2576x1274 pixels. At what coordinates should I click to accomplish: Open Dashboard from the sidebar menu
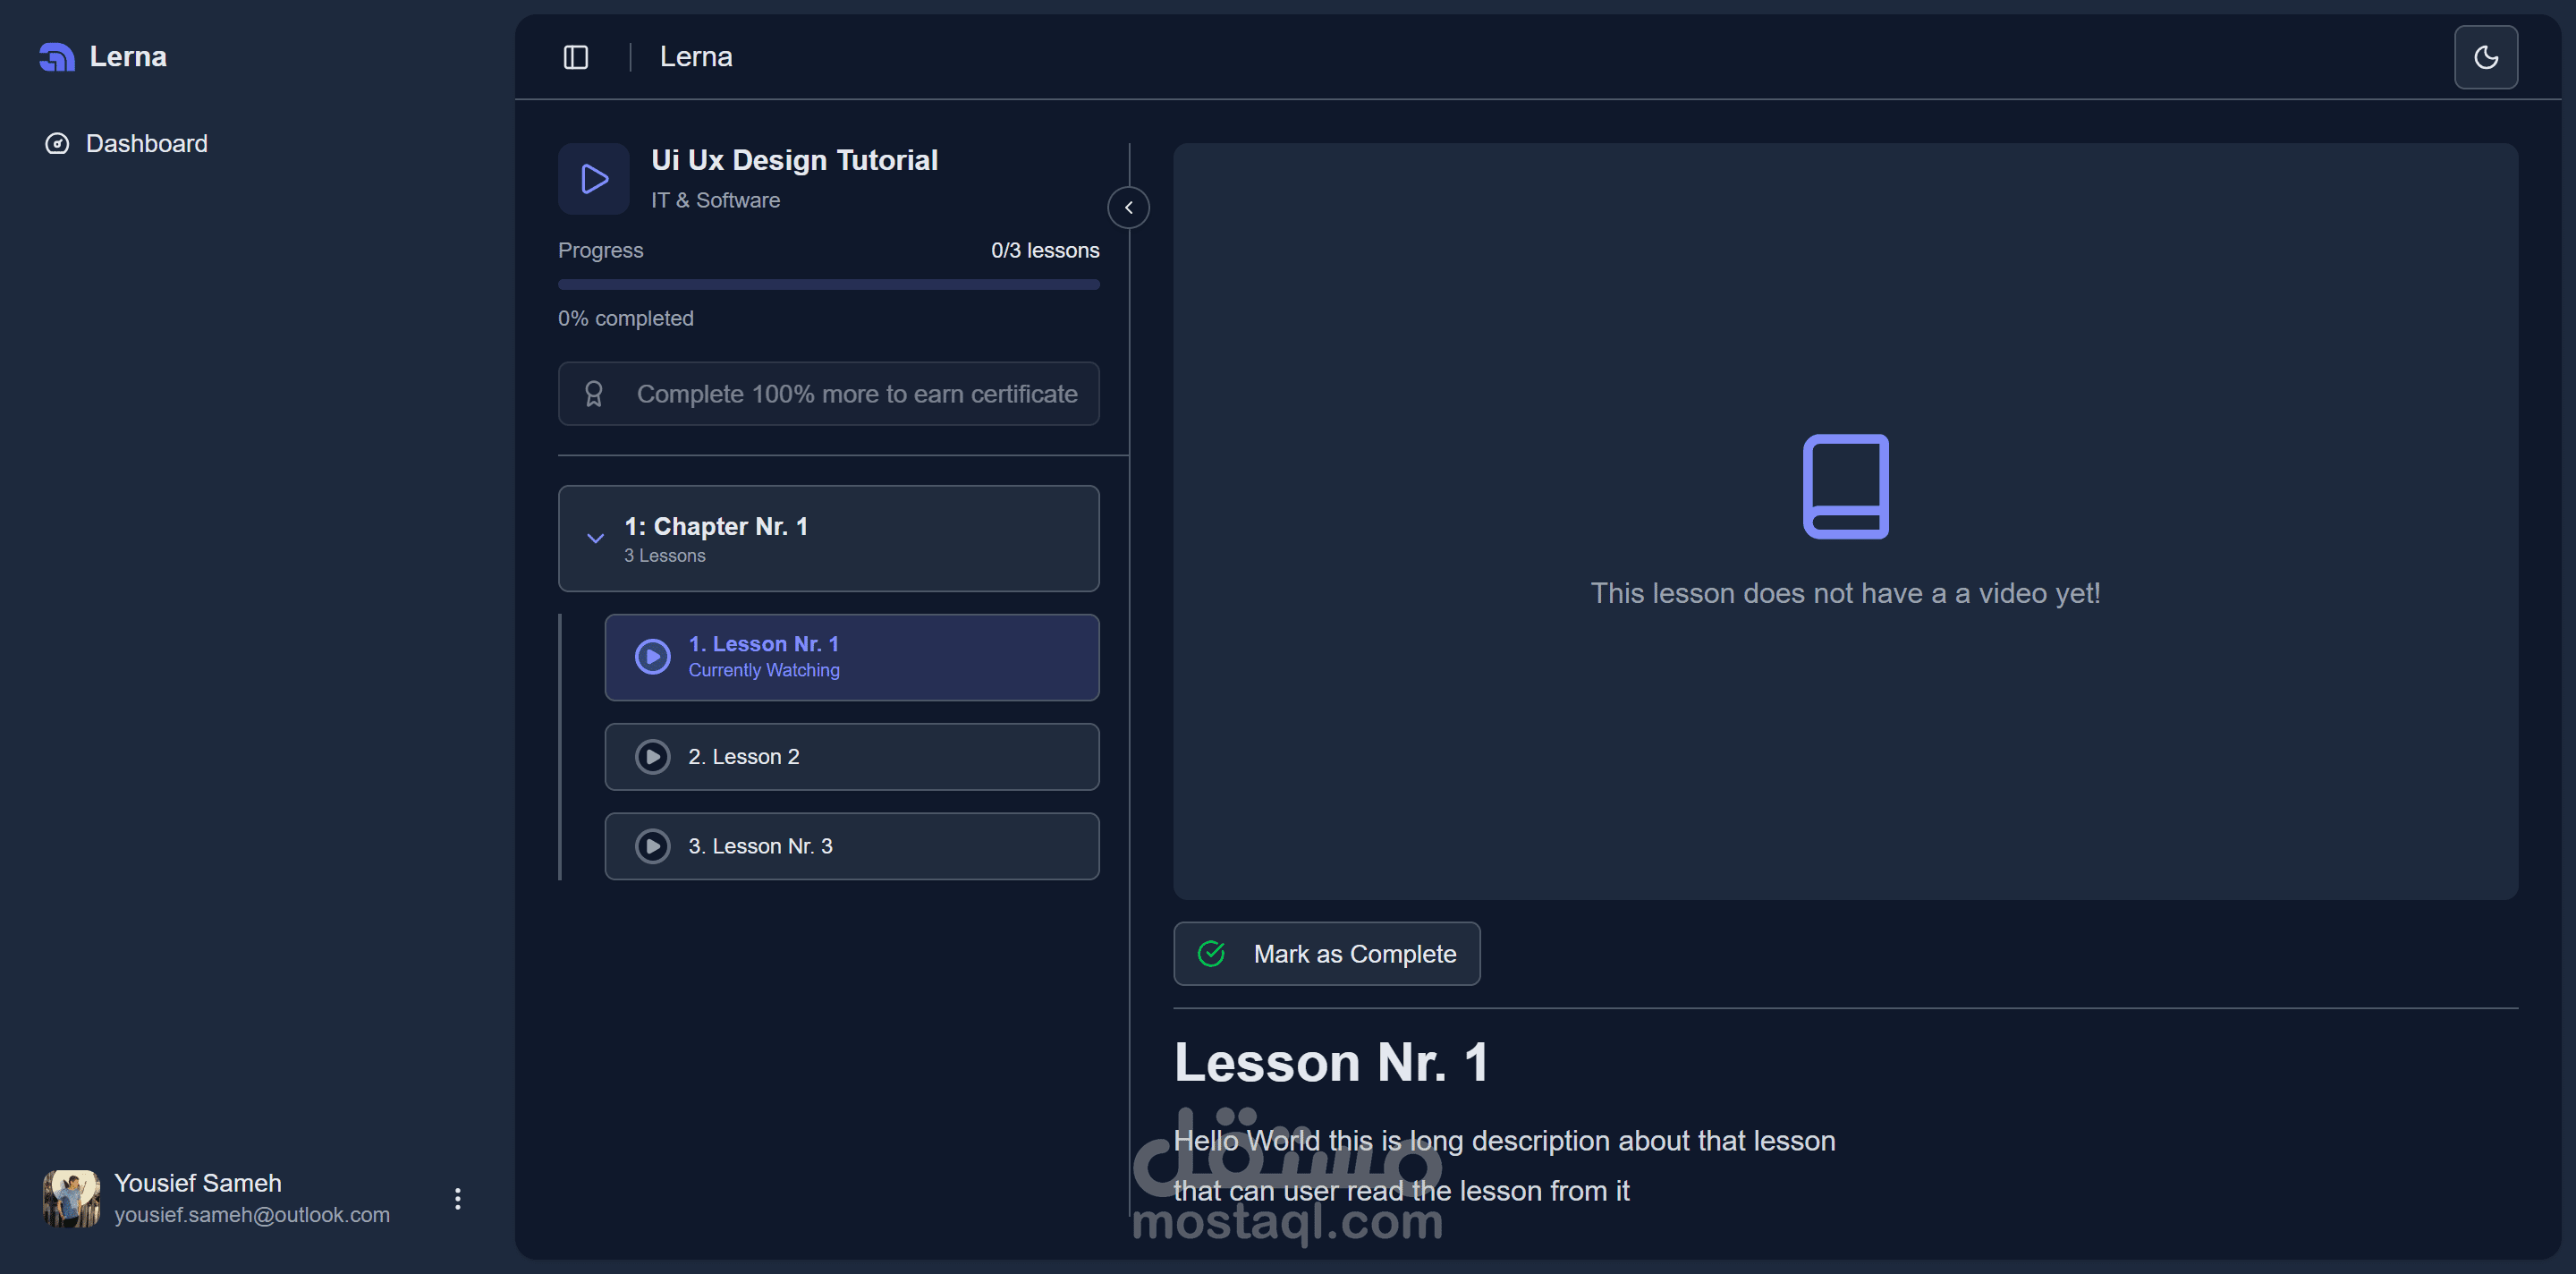[x=146, y=143]
